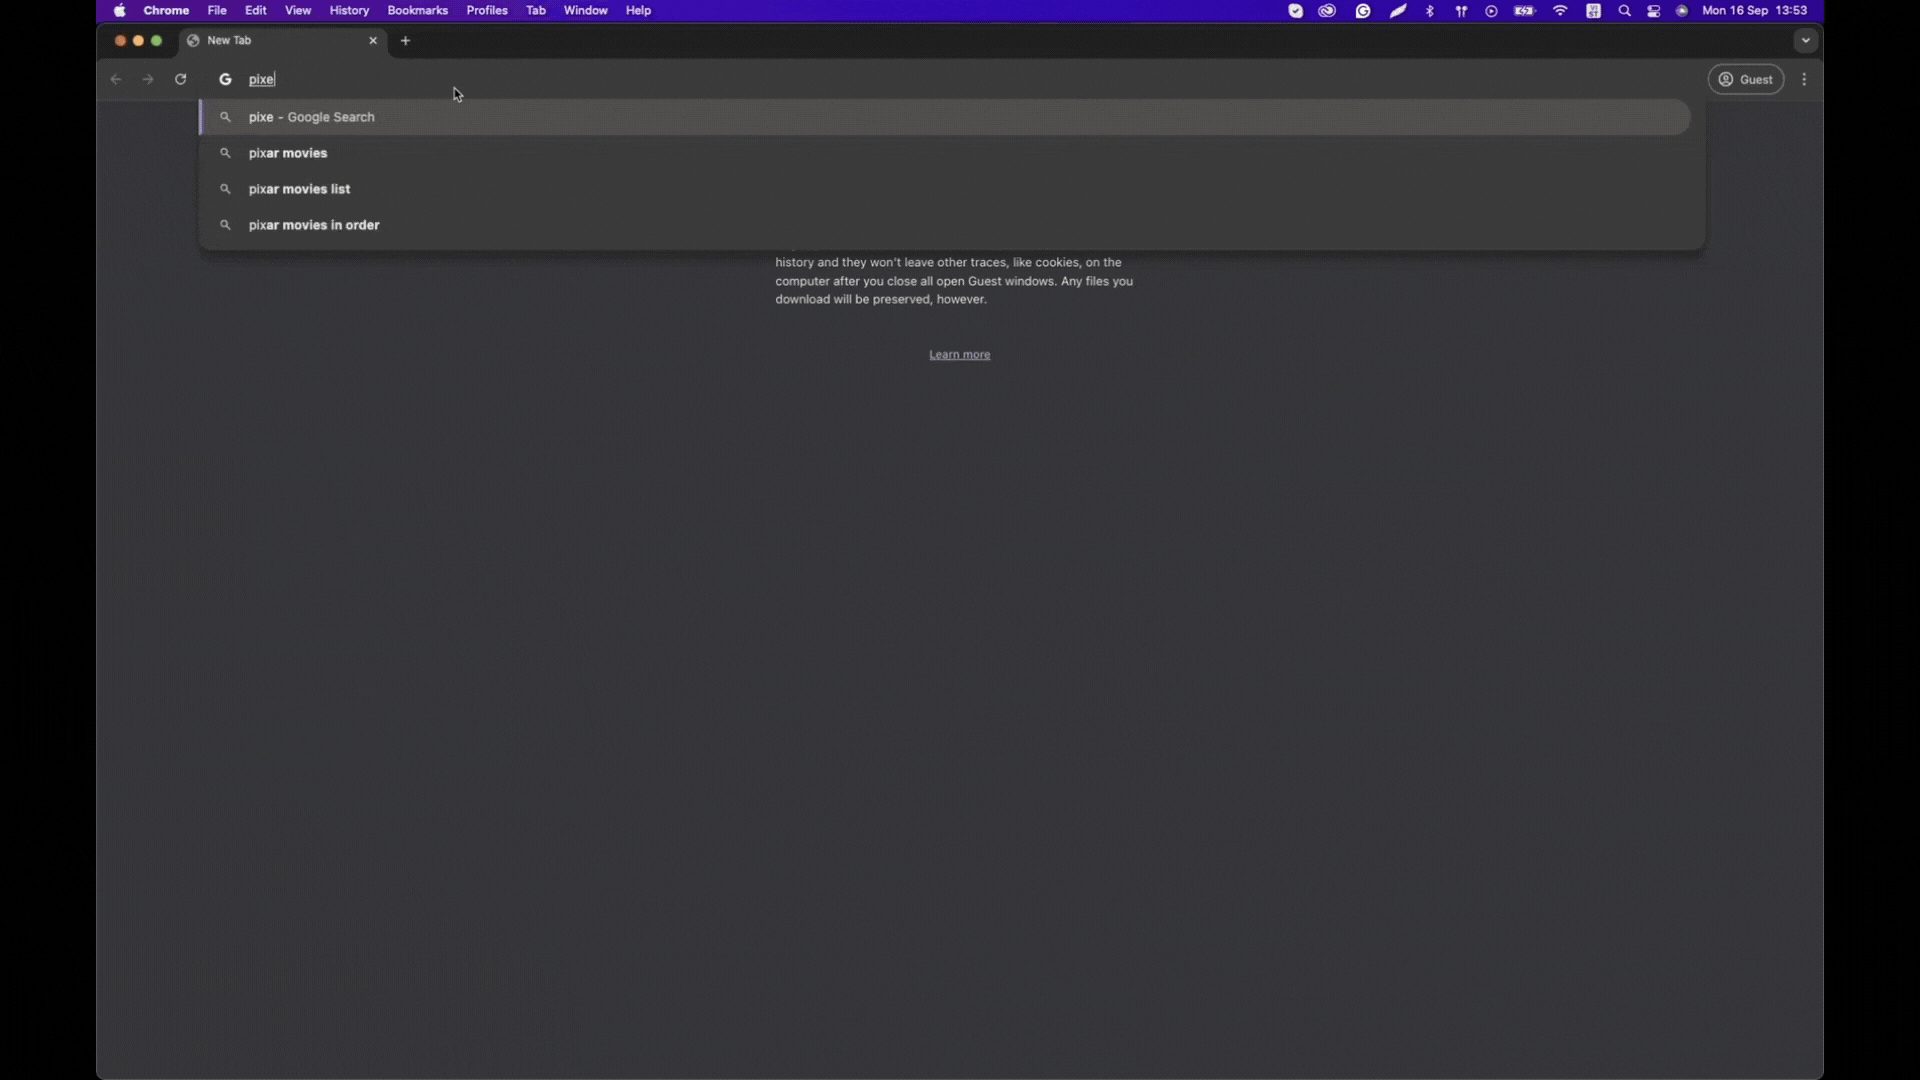Click the Grammarly icon in the menu bar
Screen dimensions: 1920x1080
(1363, 11)
